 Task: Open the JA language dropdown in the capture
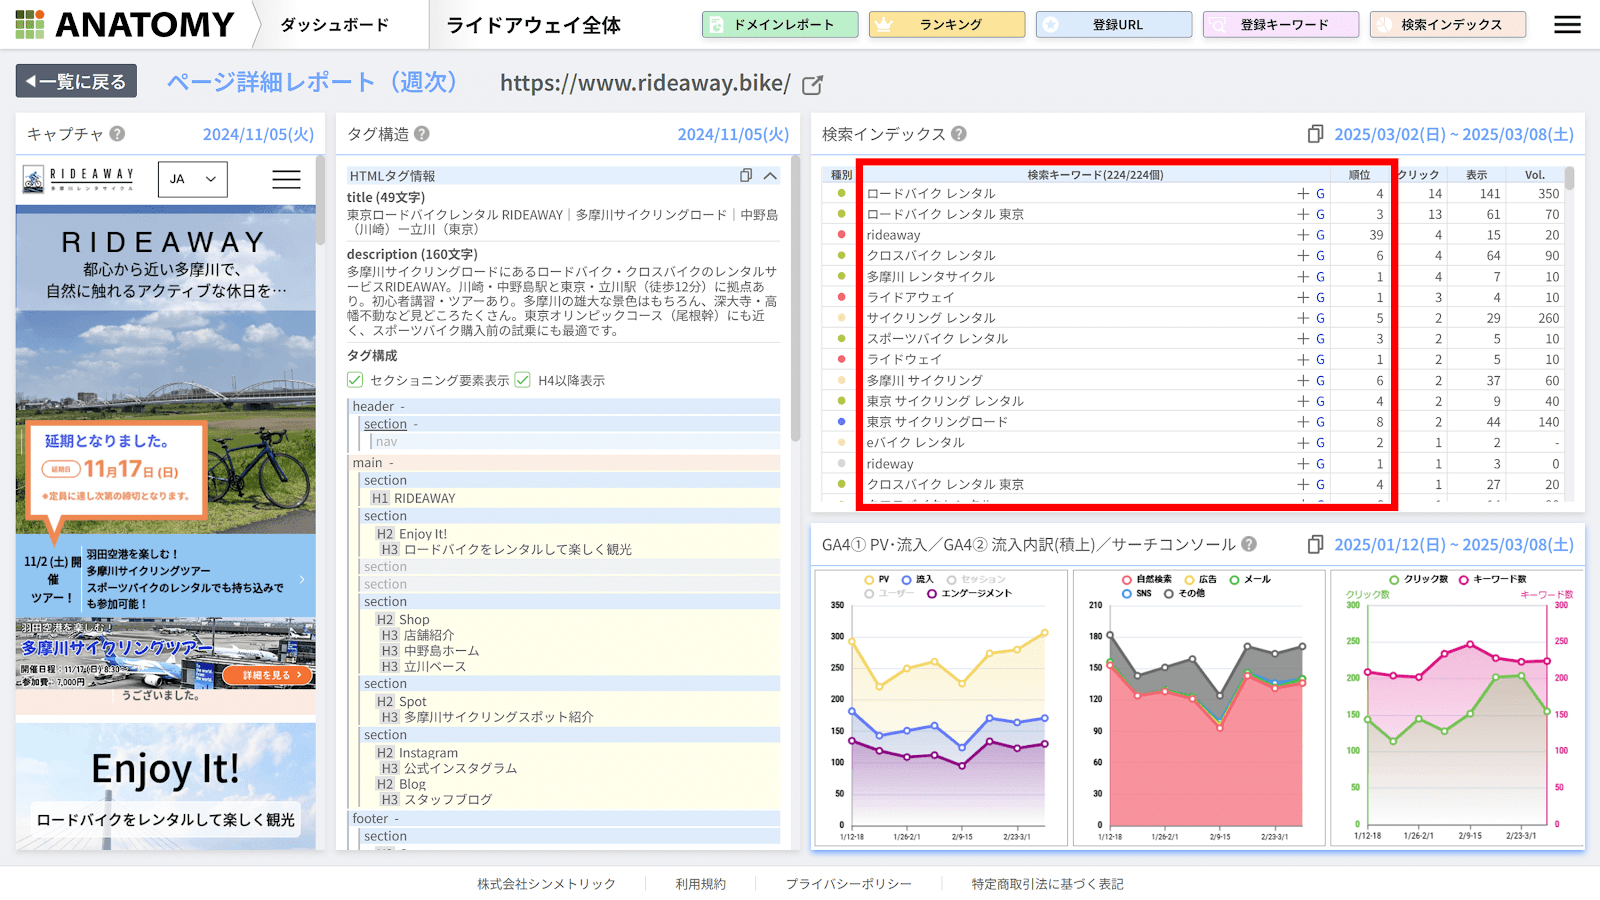[x=192, y=179]
